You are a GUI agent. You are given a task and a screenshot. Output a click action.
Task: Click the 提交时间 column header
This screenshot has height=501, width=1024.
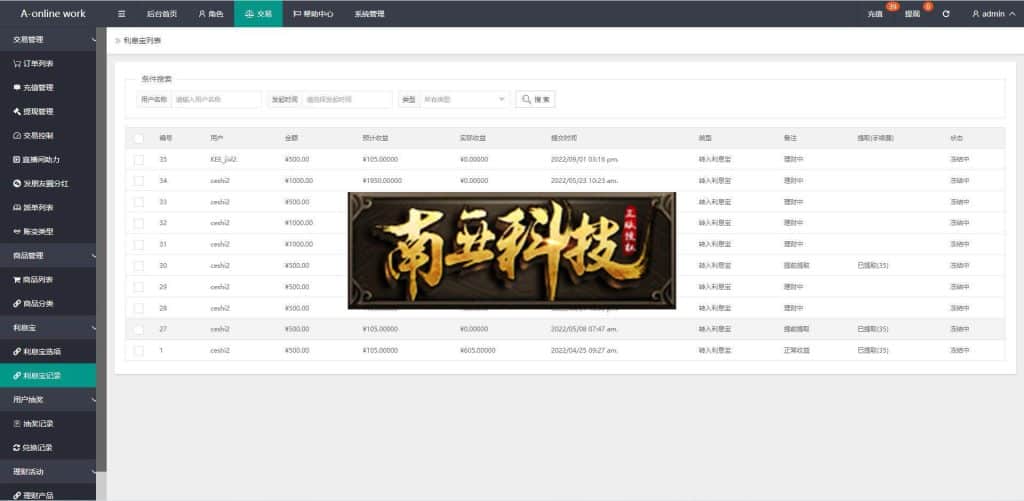point(564,138)
